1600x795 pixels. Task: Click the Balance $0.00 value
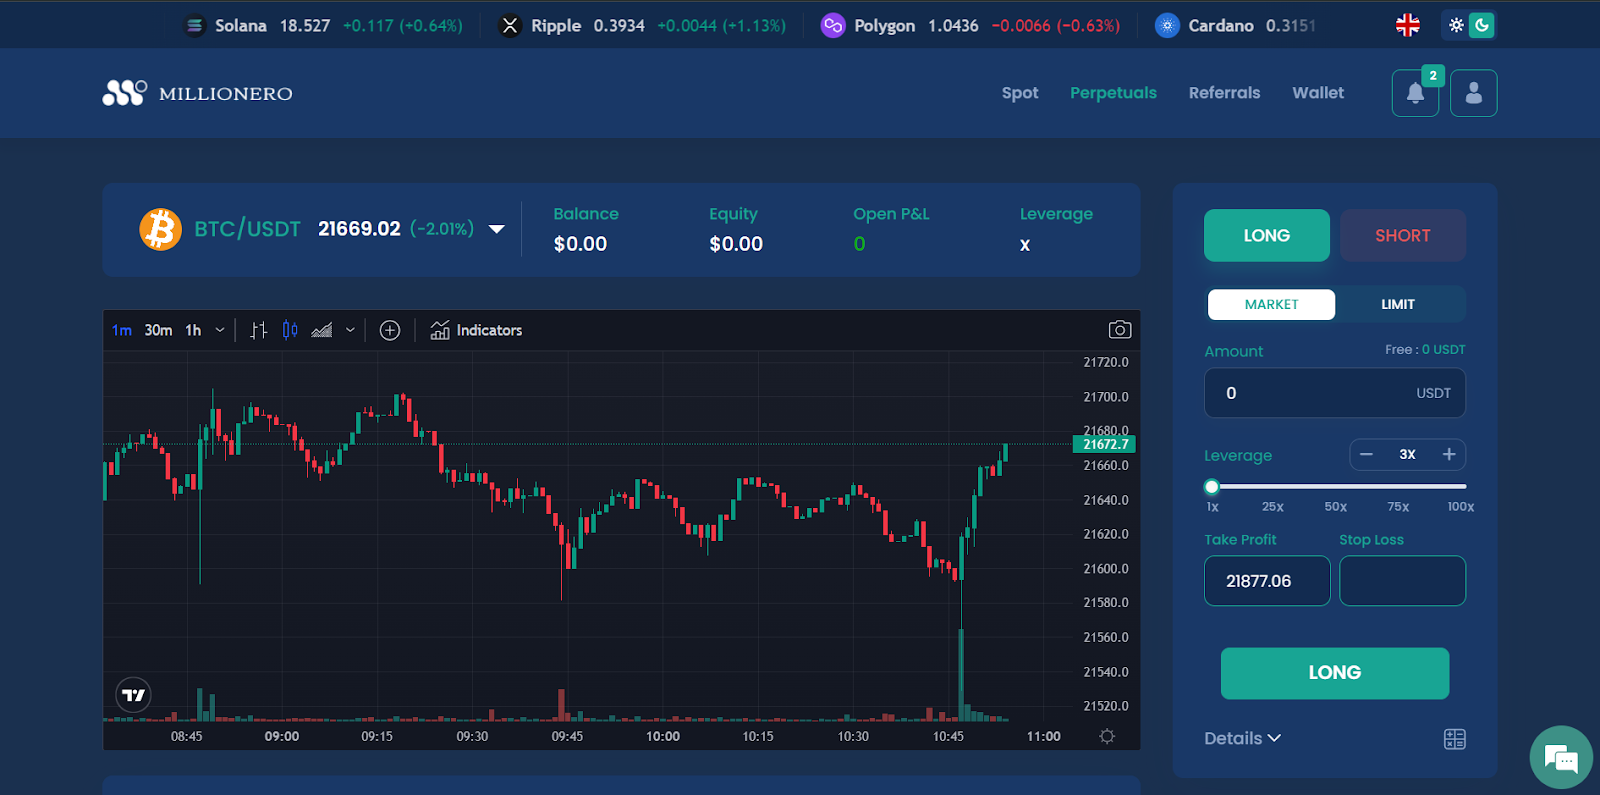[x=581, y=244]
